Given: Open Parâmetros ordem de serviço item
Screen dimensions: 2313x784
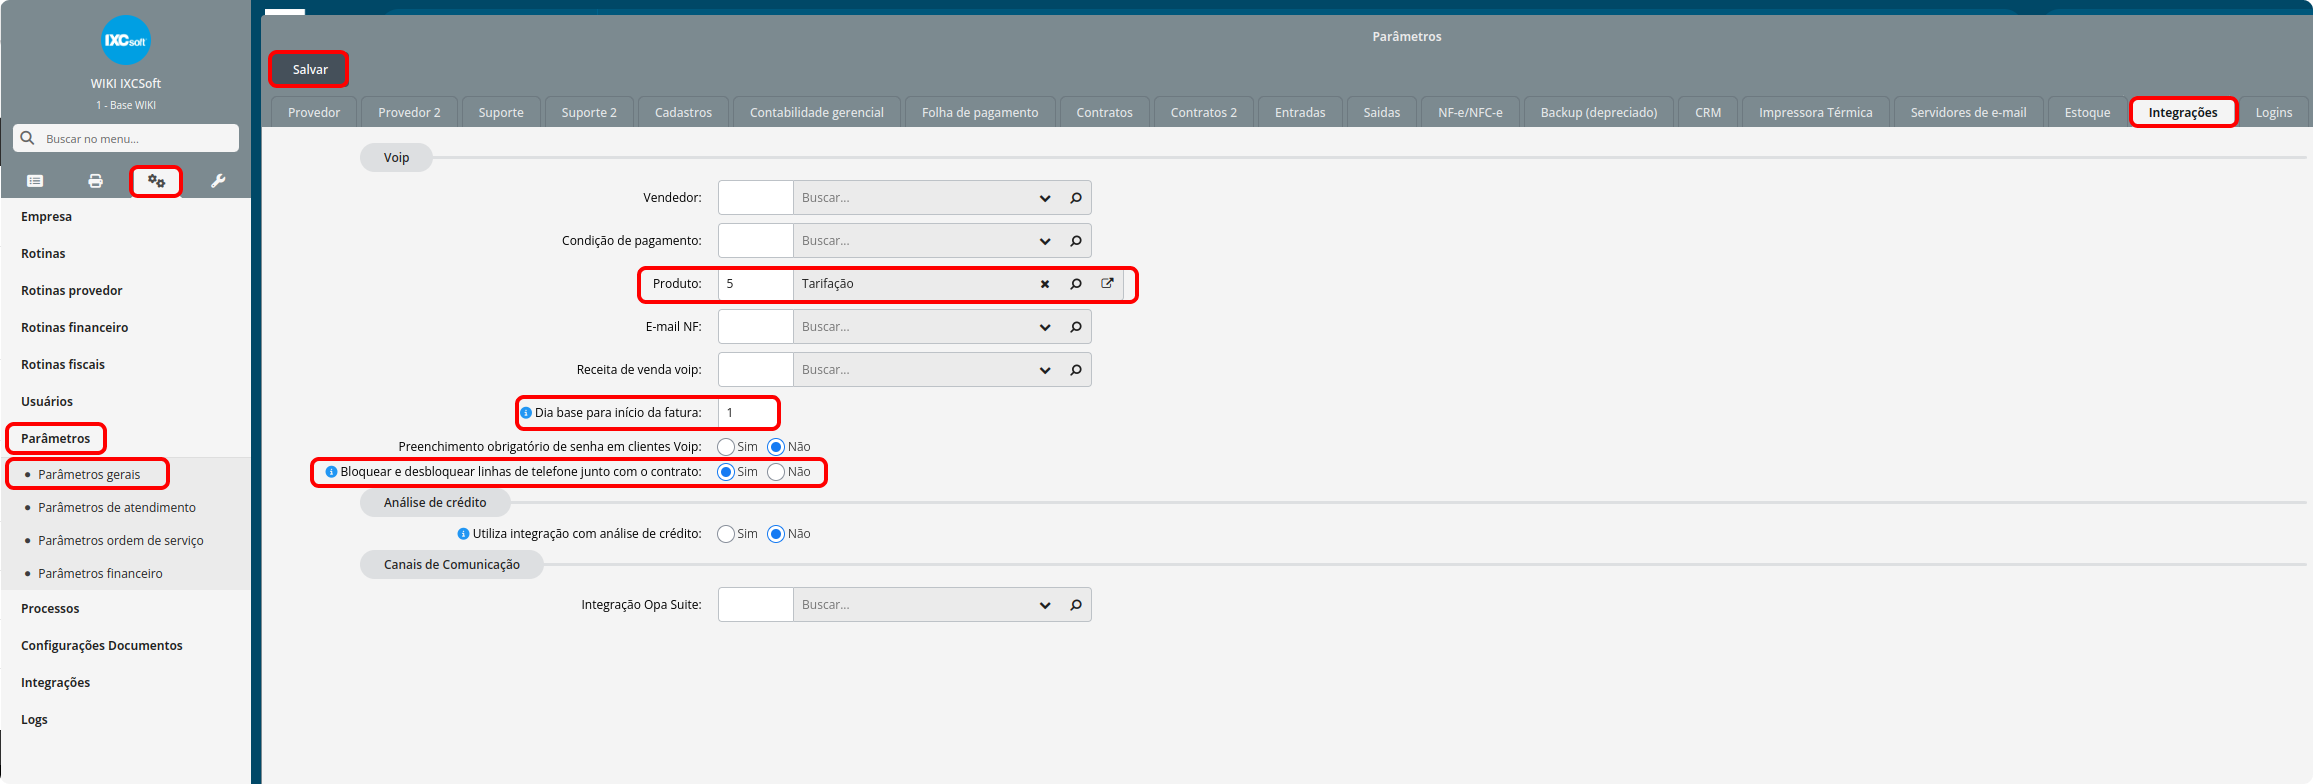Looking at the screenshot, I should (121, 541).
